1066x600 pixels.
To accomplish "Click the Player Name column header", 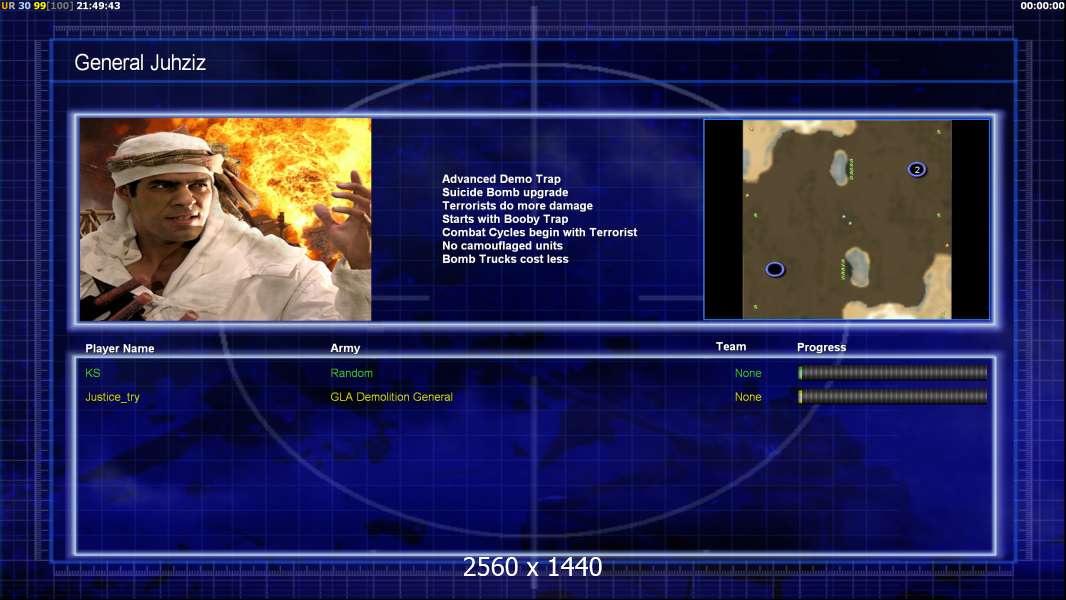I will (120, 348).
